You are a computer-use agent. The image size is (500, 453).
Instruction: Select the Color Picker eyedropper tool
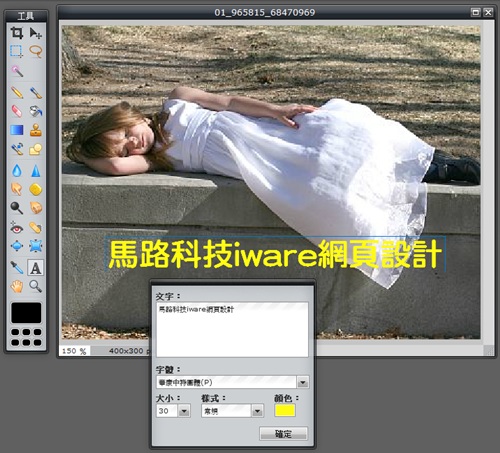coord(17,267)
